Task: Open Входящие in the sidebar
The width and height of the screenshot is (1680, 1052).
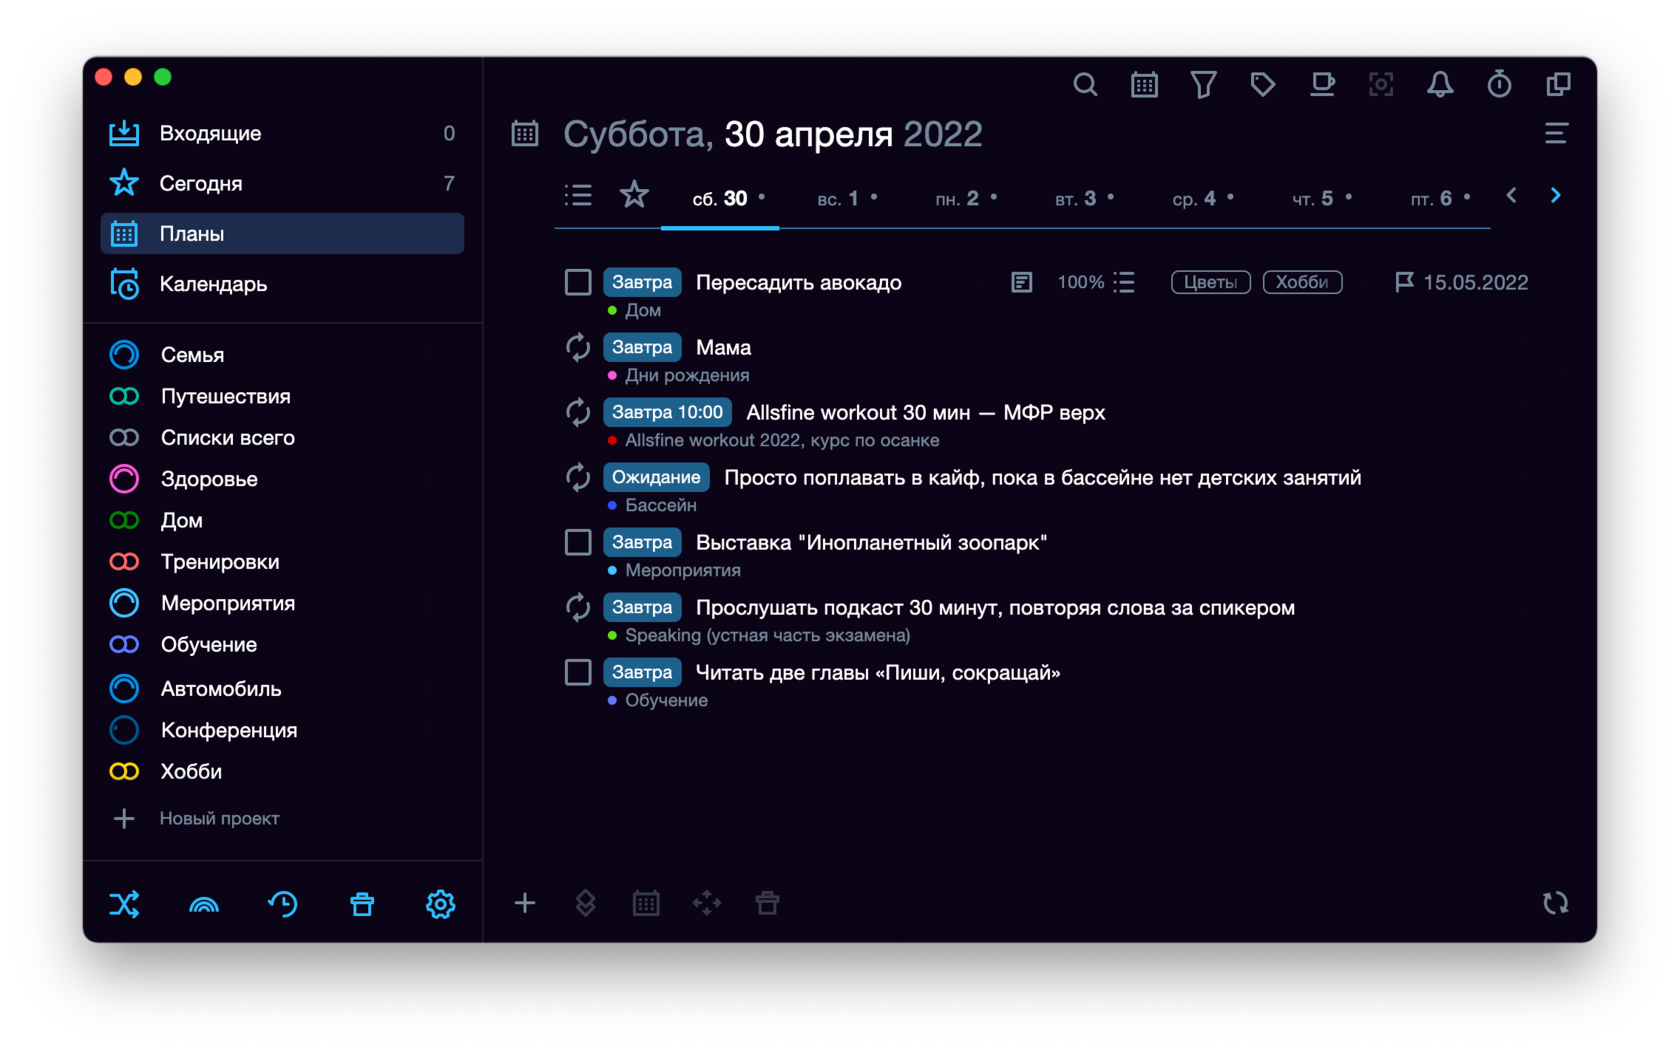Action: [x=282, y=133]
